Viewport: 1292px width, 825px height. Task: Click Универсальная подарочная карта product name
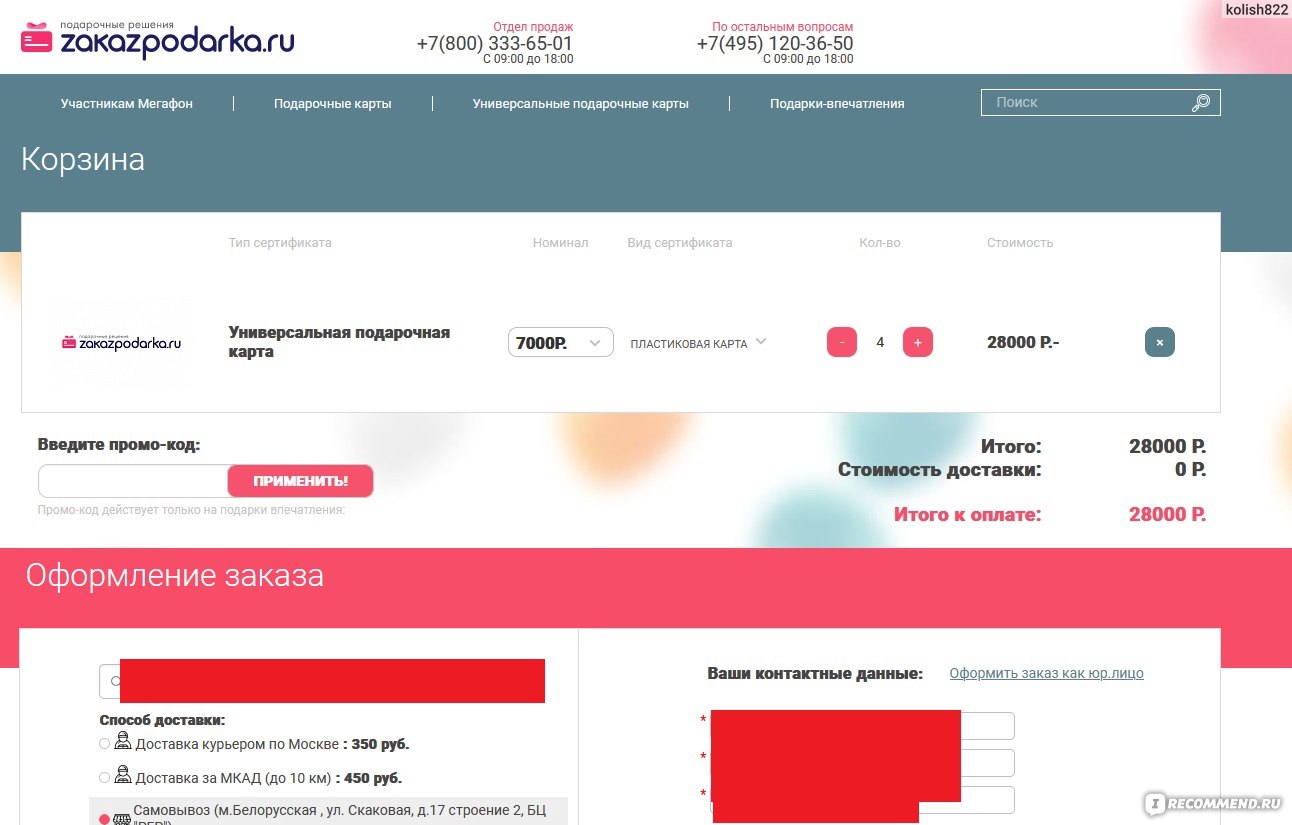click(340, 342)
